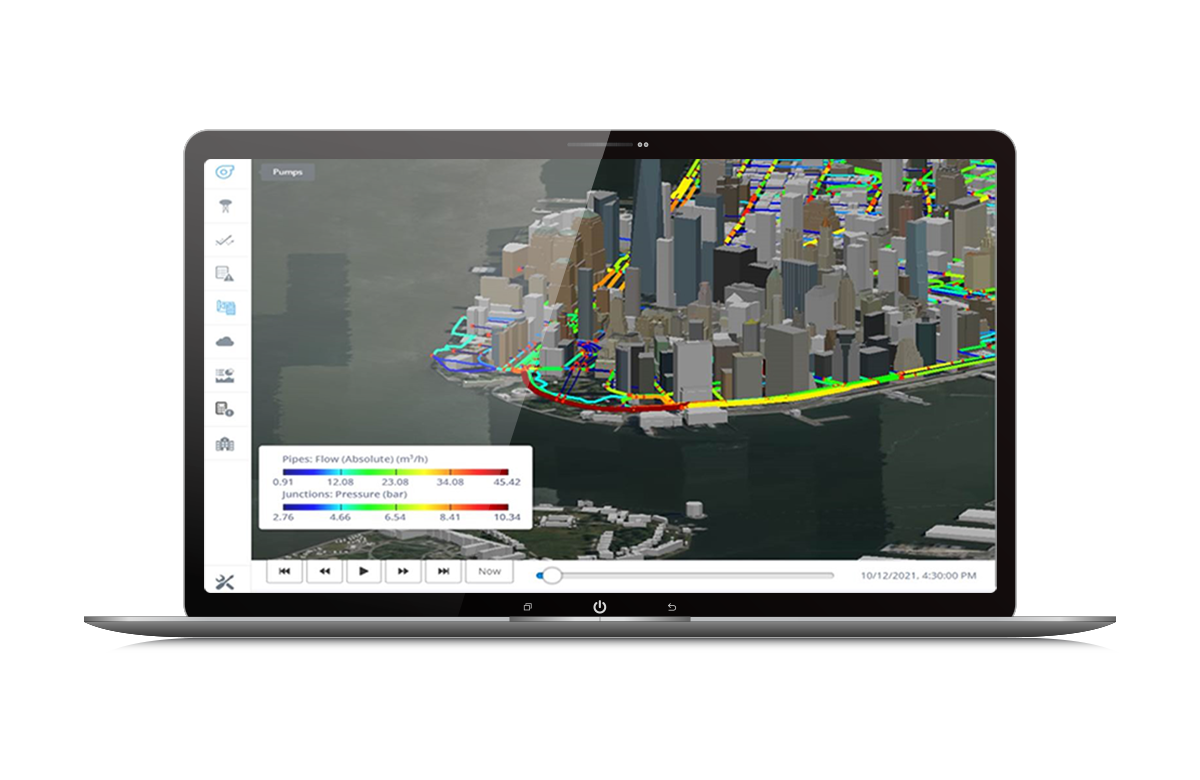Click the Pumps tooltip label
1200x780 pixels.
pos(288,172)
